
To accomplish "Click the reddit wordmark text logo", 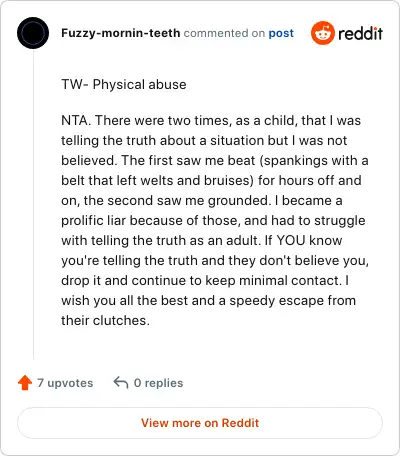I will 360,33.
